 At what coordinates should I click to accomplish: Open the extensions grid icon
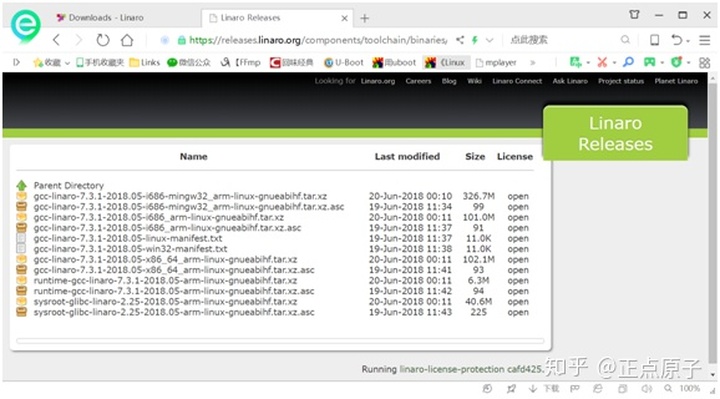[704, 62]
